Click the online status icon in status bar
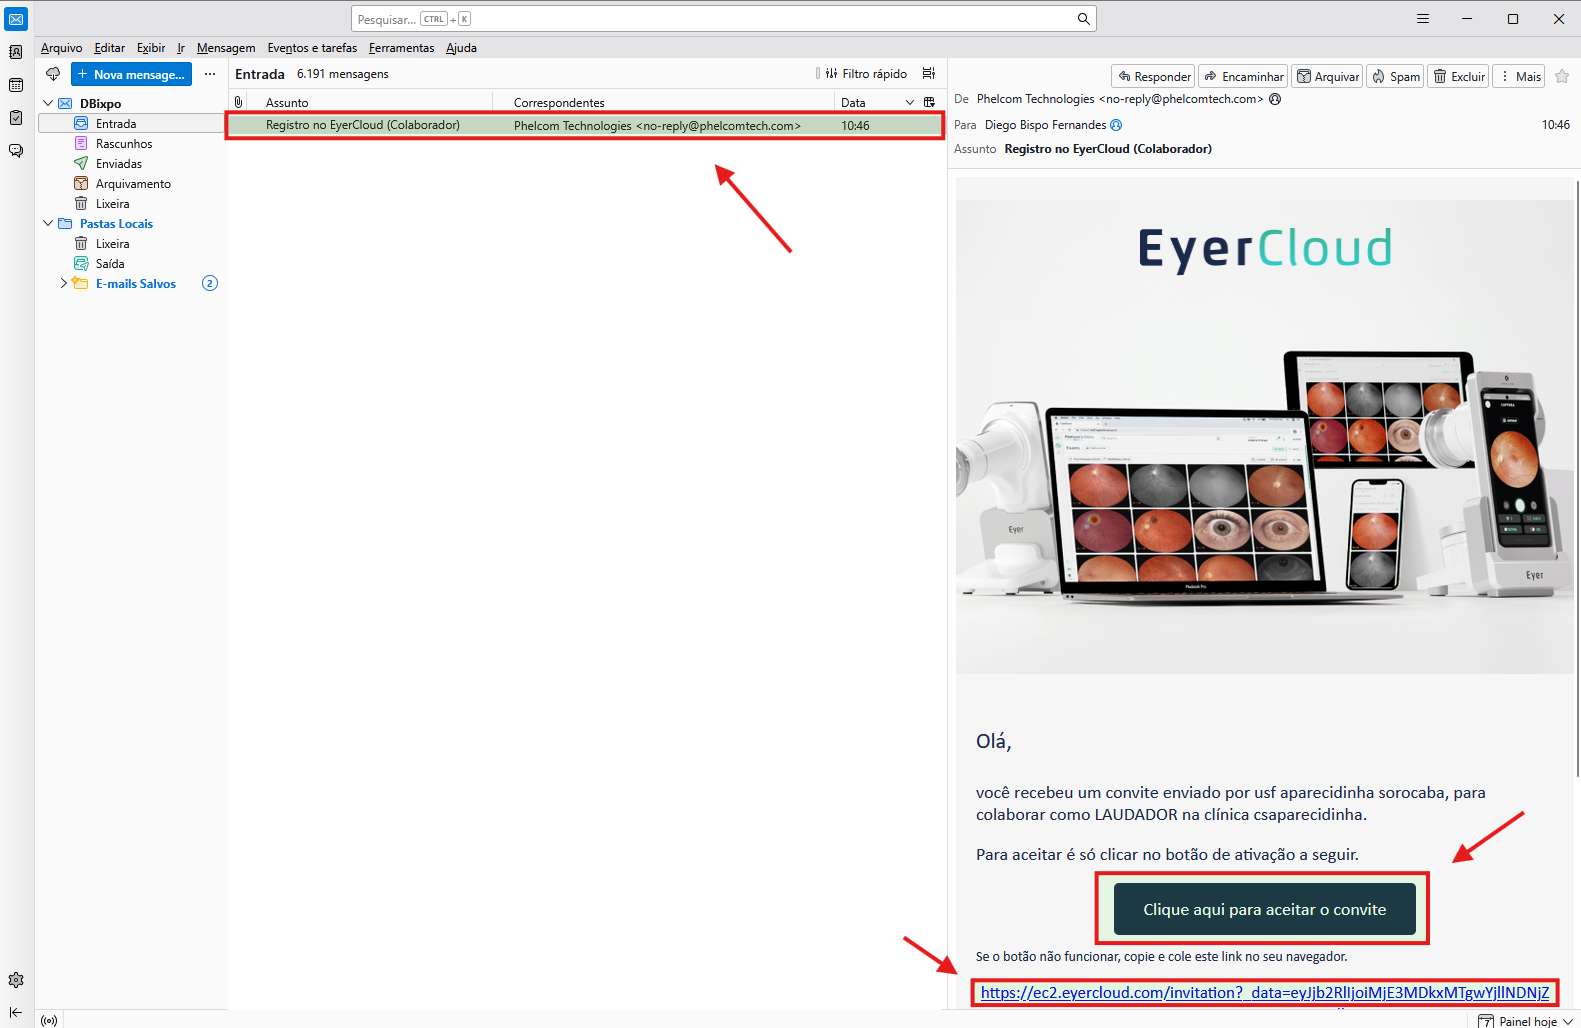This screenshot has height=1028, width=1581. tap(49, 1020)
